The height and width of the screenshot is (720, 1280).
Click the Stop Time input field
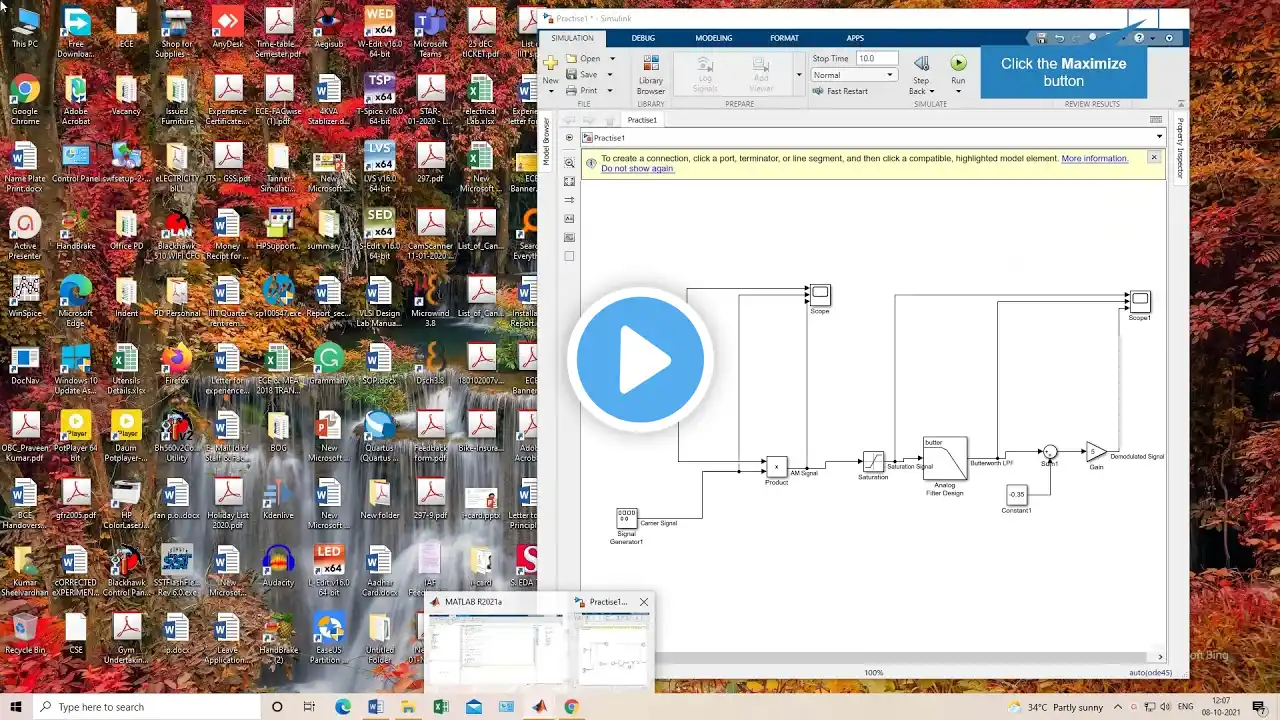[874, 59]
